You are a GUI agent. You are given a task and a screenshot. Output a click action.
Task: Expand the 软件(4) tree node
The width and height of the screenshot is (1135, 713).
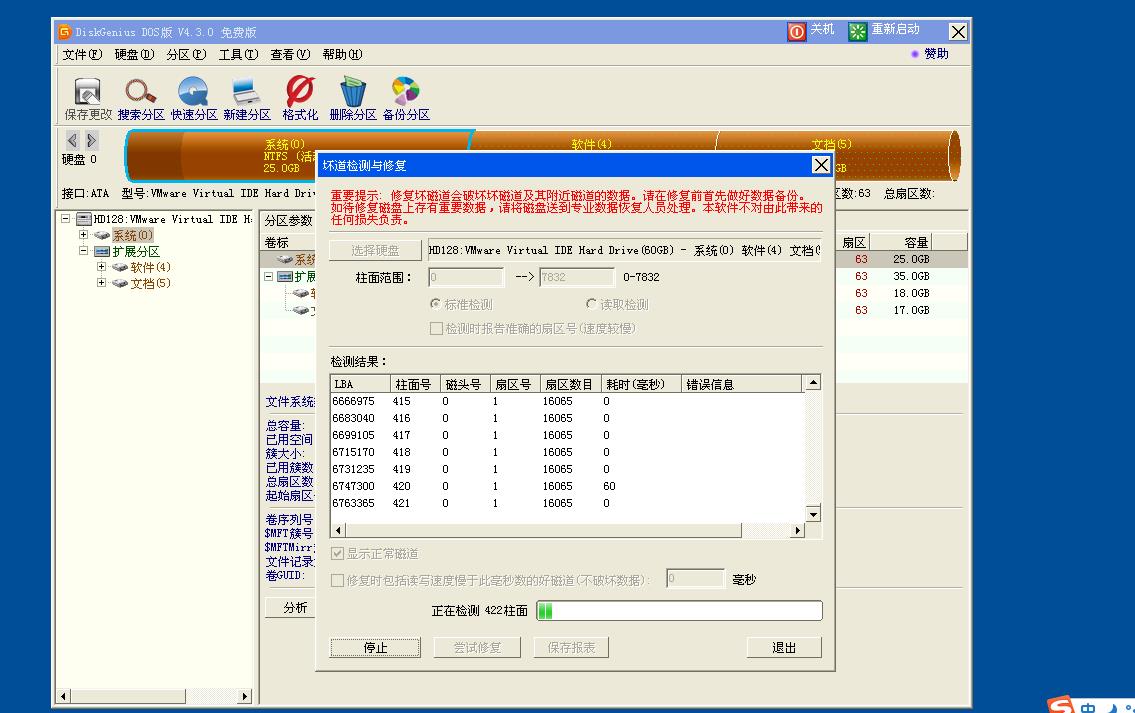(101, 266)
